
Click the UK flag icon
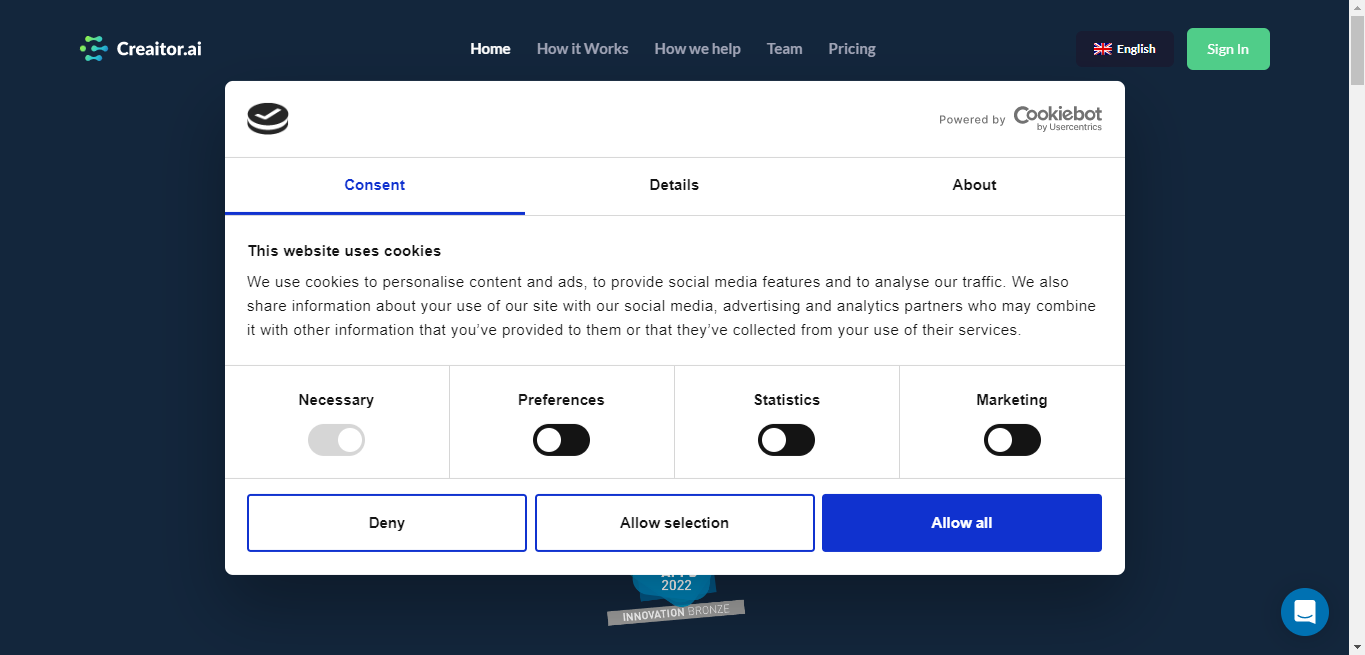[1102, 49]
